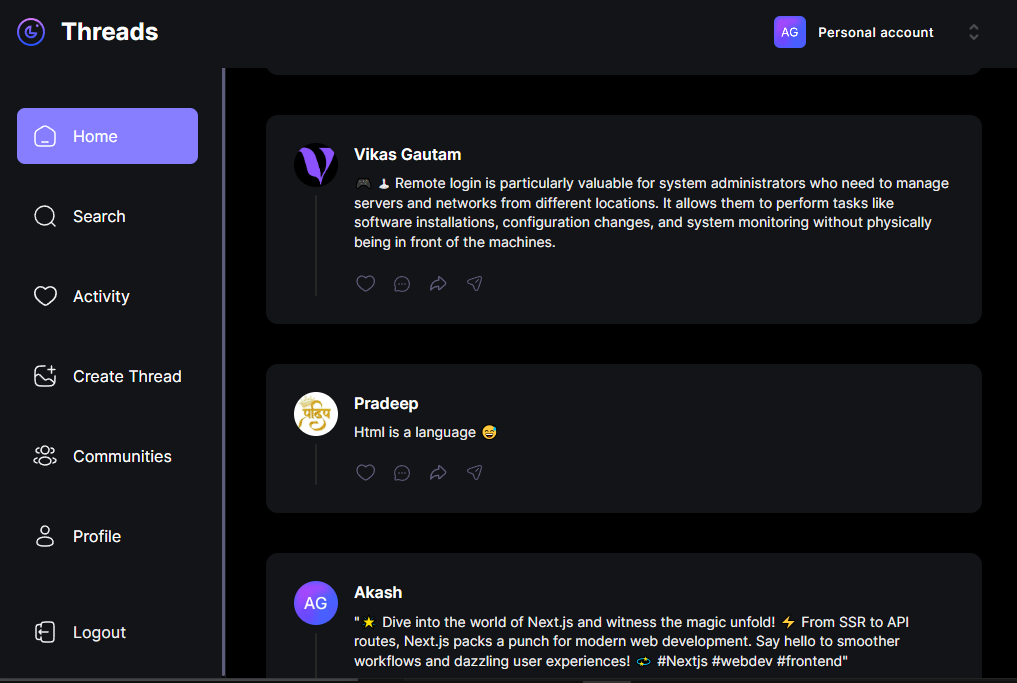Navigate to Profile in sidebar

tap(97, 536)
